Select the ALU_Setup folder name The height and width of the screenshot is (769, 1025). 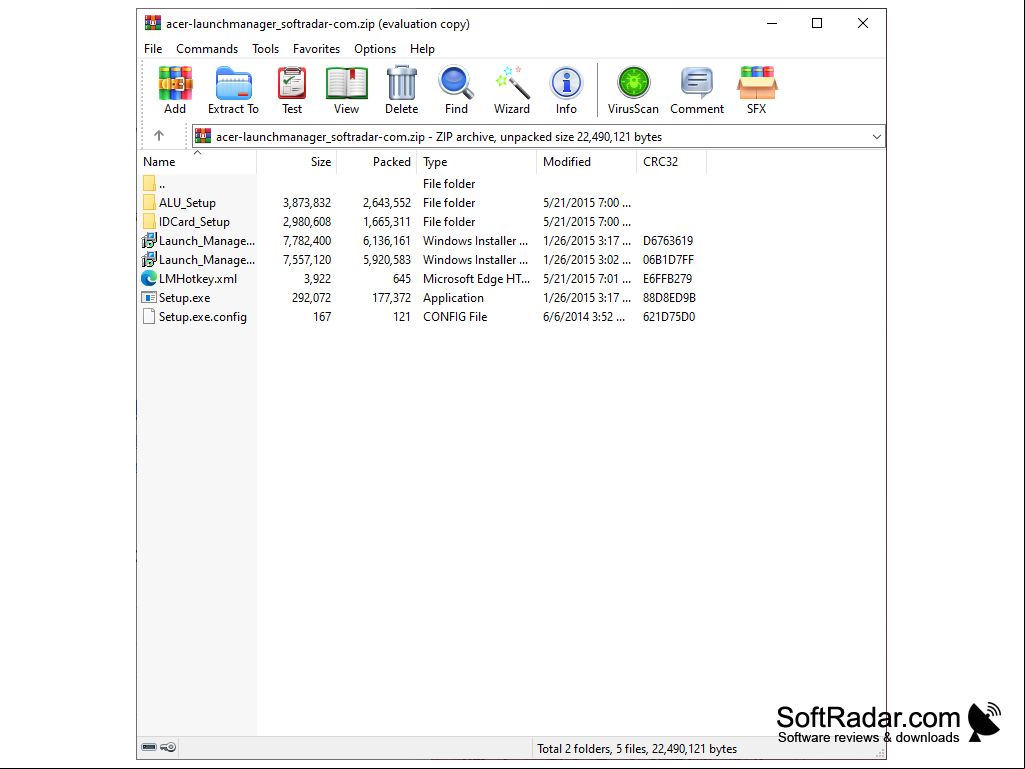[x=187, y=203]
